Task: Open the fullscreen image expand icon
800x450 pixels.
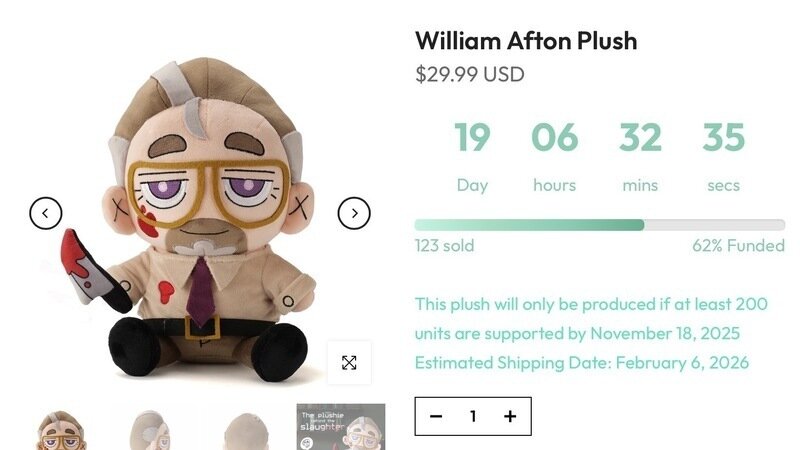Action: 349,362
